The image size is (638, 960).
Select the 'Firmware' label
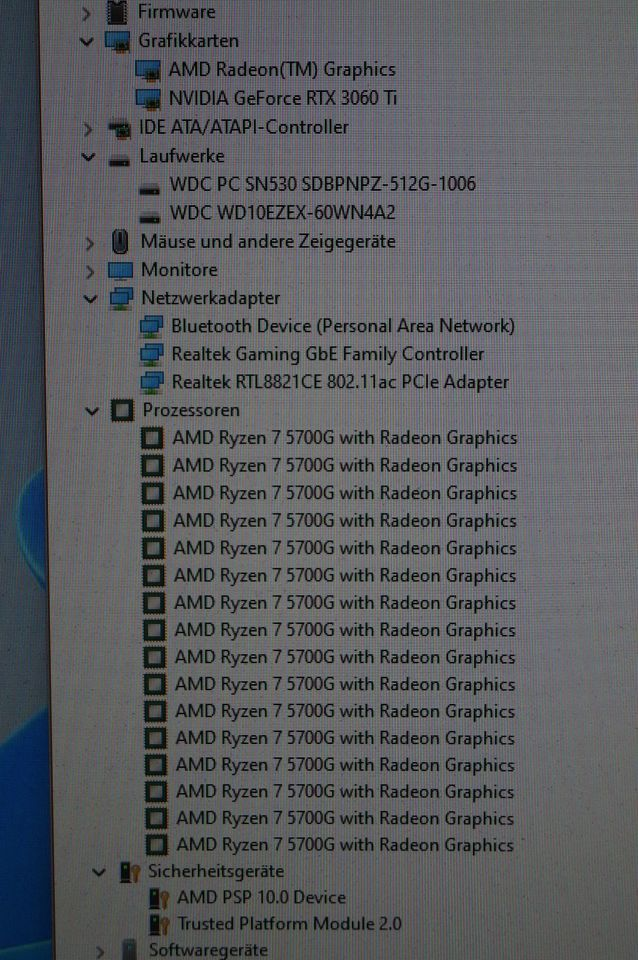pyautogui.click(x=176, y=12)
